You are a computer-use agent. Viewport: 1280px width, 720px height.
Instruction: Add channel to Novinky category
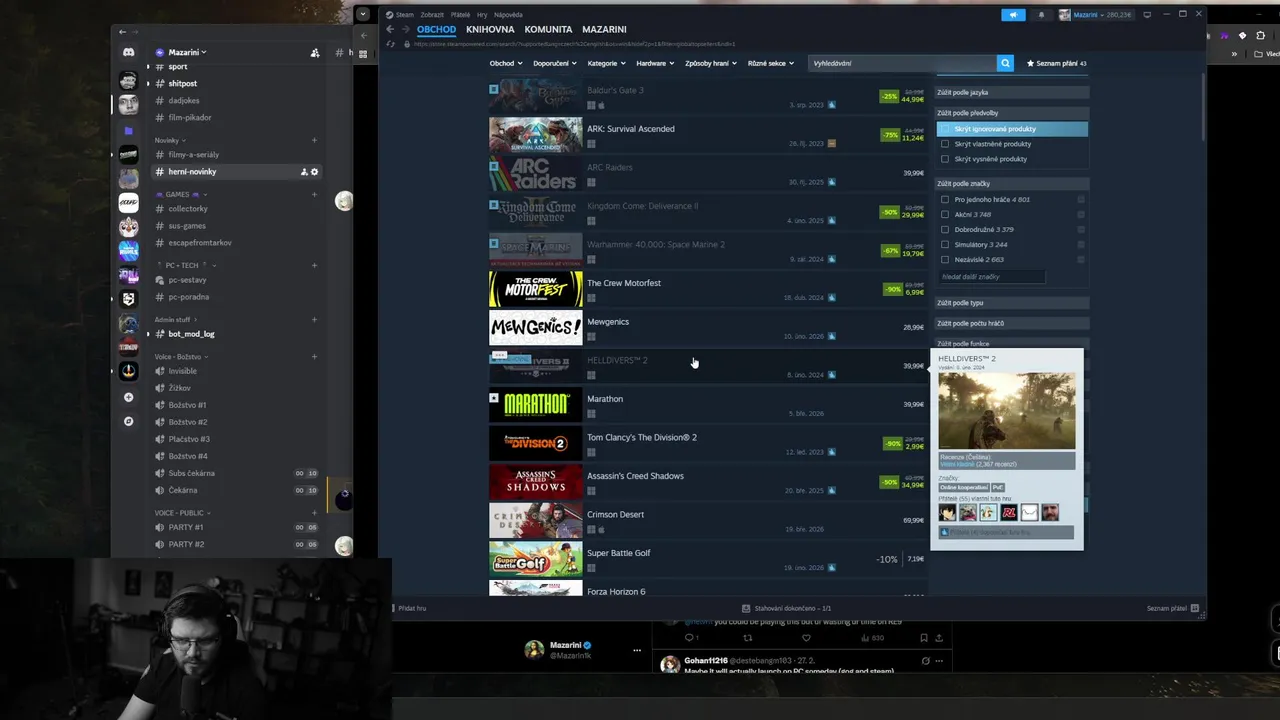pos(314,140)
